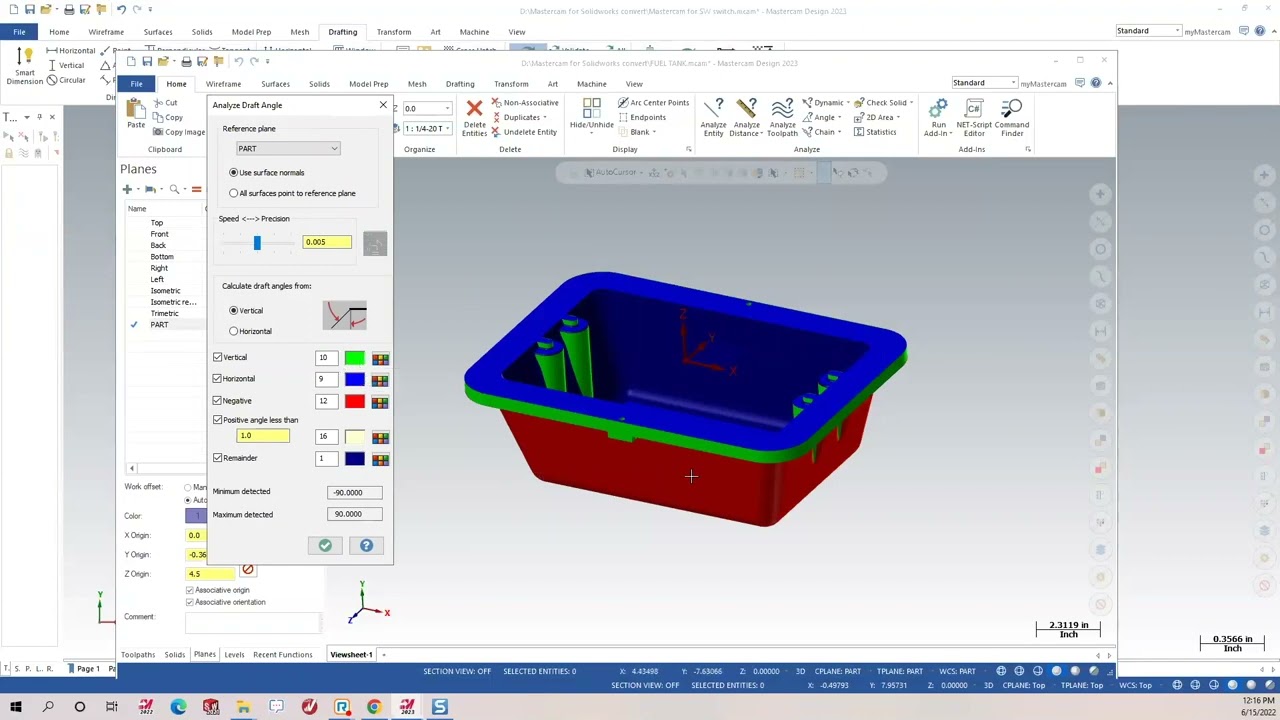Open the Recent Functions tab
This screenshot has width=1280, height=720.
283,655
